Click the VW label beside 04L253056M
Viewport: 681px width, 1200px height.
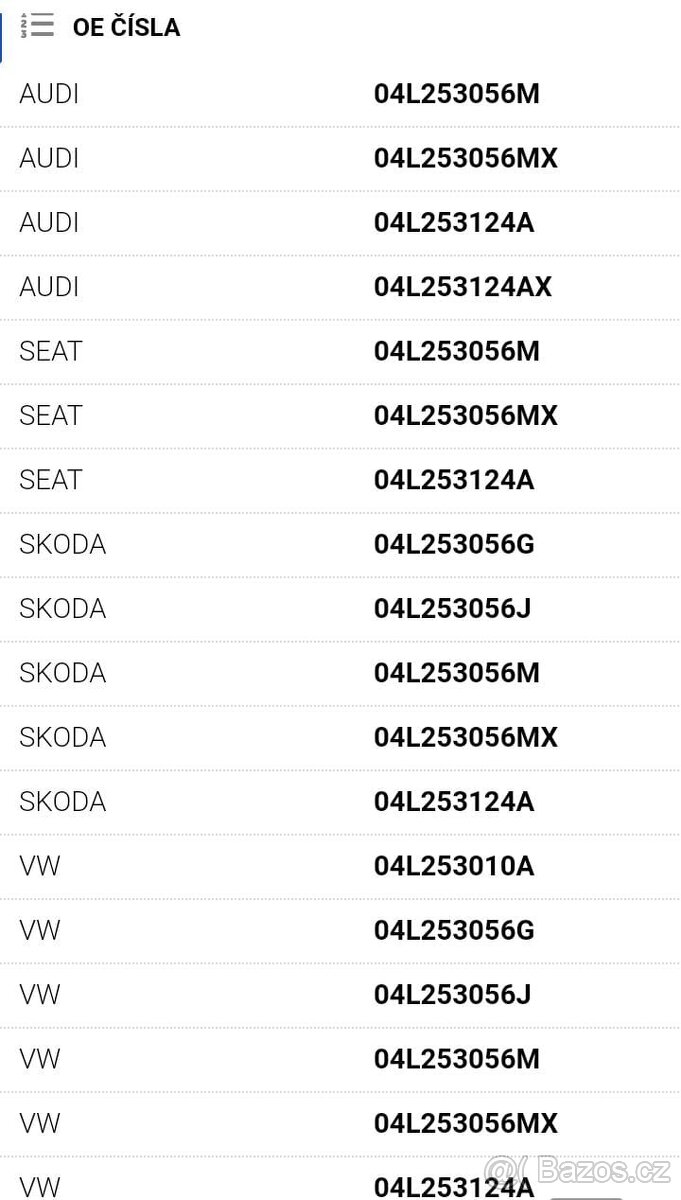(x=40, y=1058)
